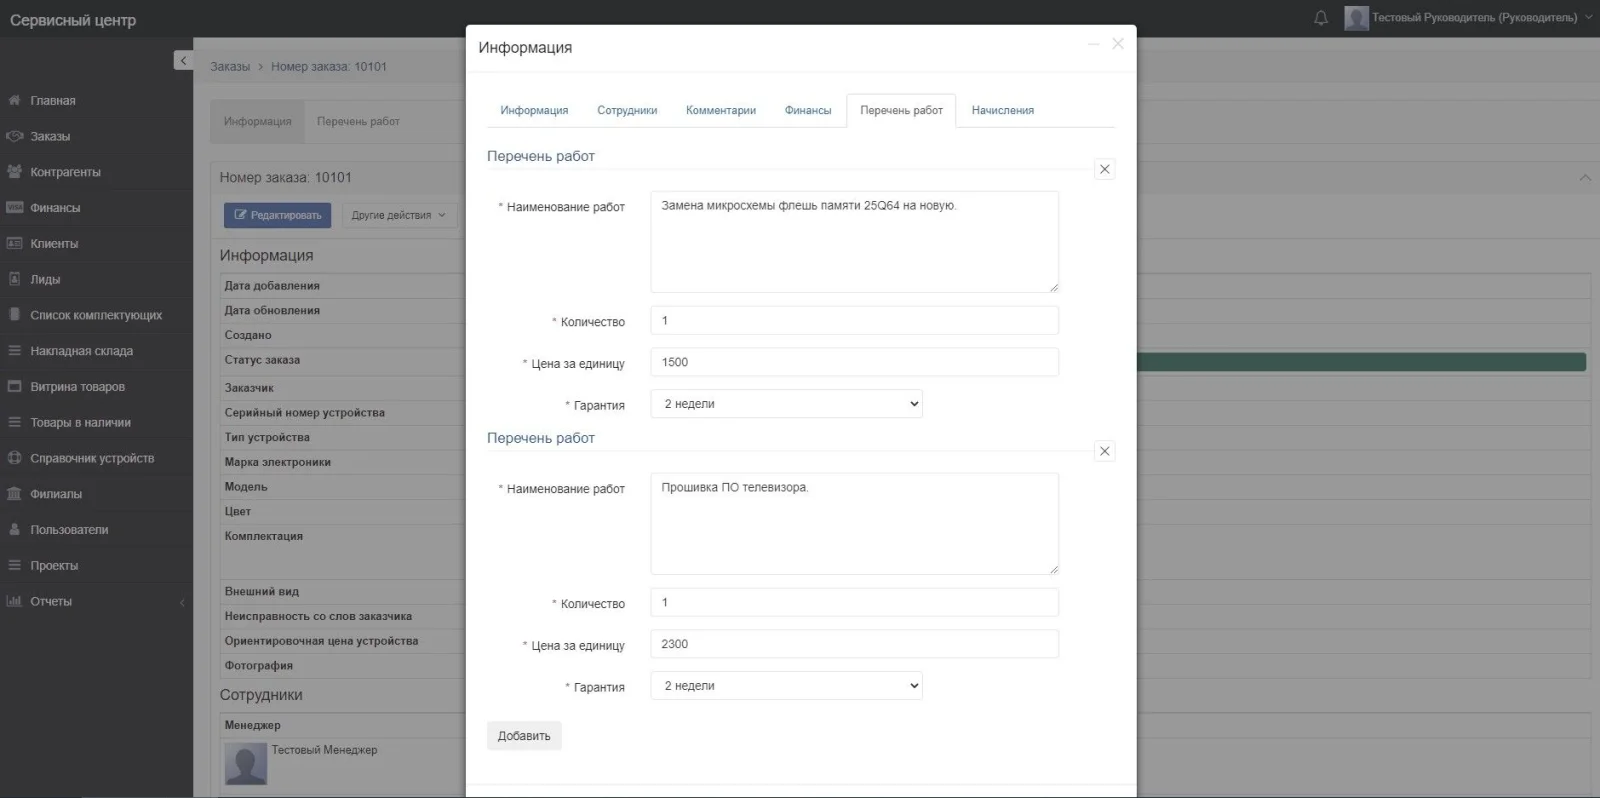1600x798 pixels.
Task: Open Отчеты in the sidebar
Action: point(50,601)
